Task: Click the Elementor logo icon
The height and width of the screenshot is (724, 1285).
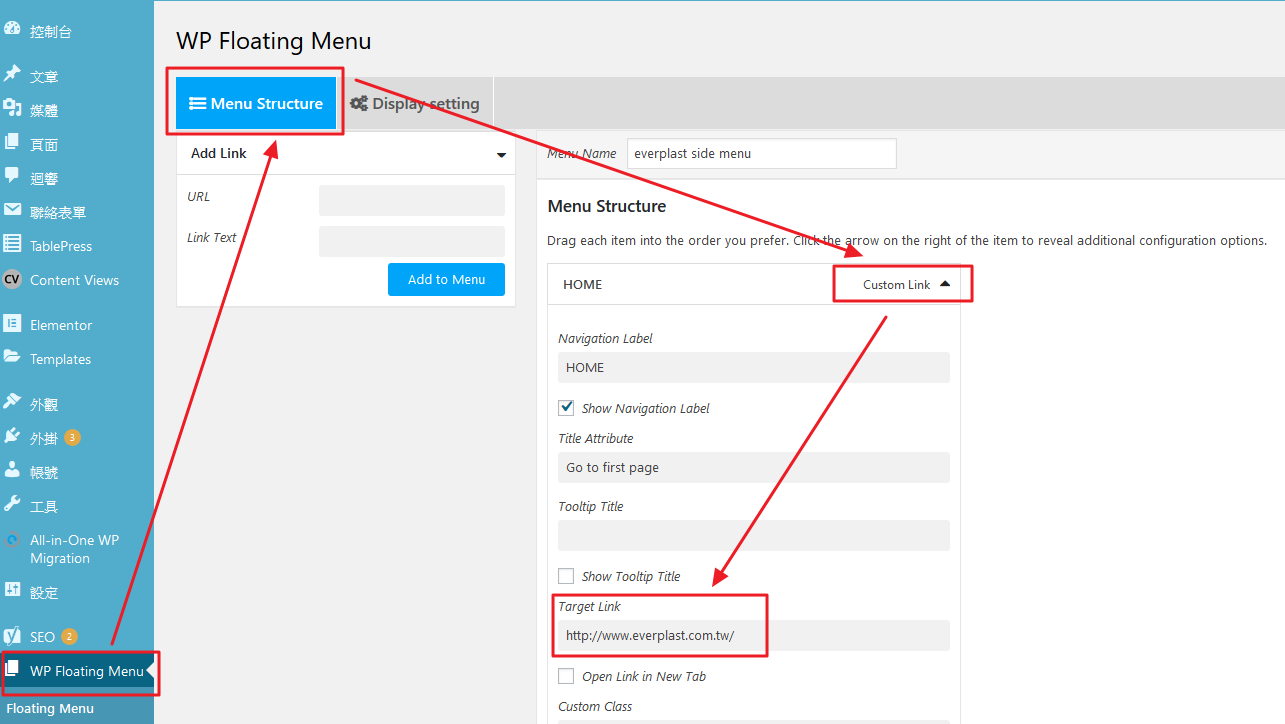Action: [12, 324]
